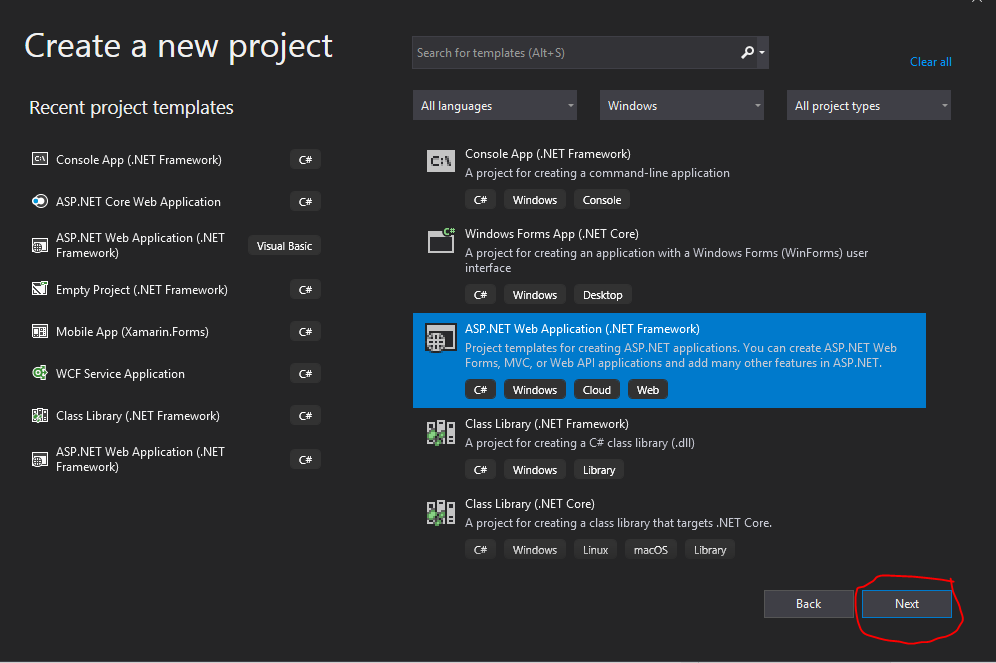
Task: Click the Desktop tag under Windows Forms App
Action: (602, 295)
